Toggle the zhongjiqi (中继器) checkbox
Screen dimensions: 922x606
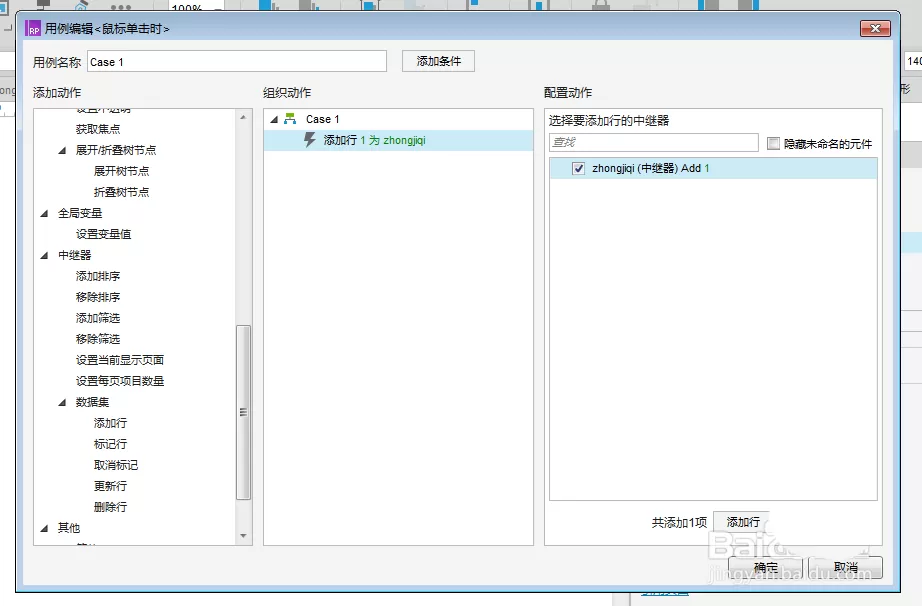(x=579, y=169)
